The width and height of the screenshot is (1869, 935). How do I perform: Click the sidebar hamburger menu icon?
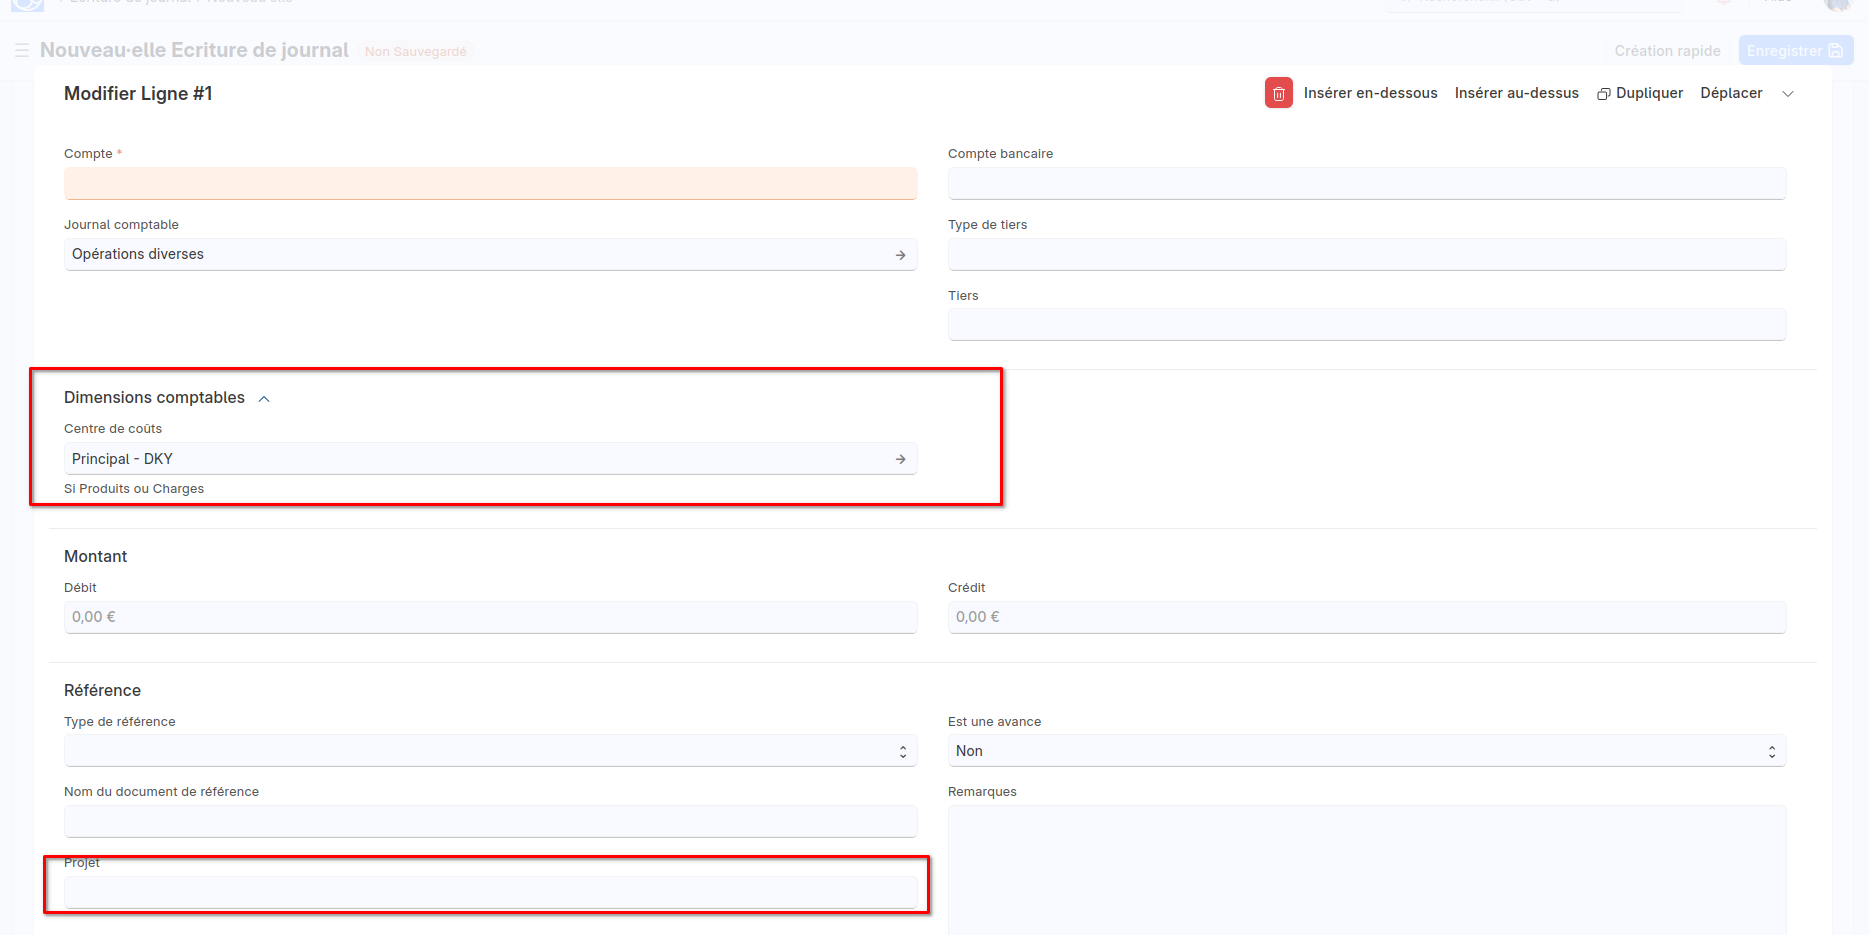[22, 50]
